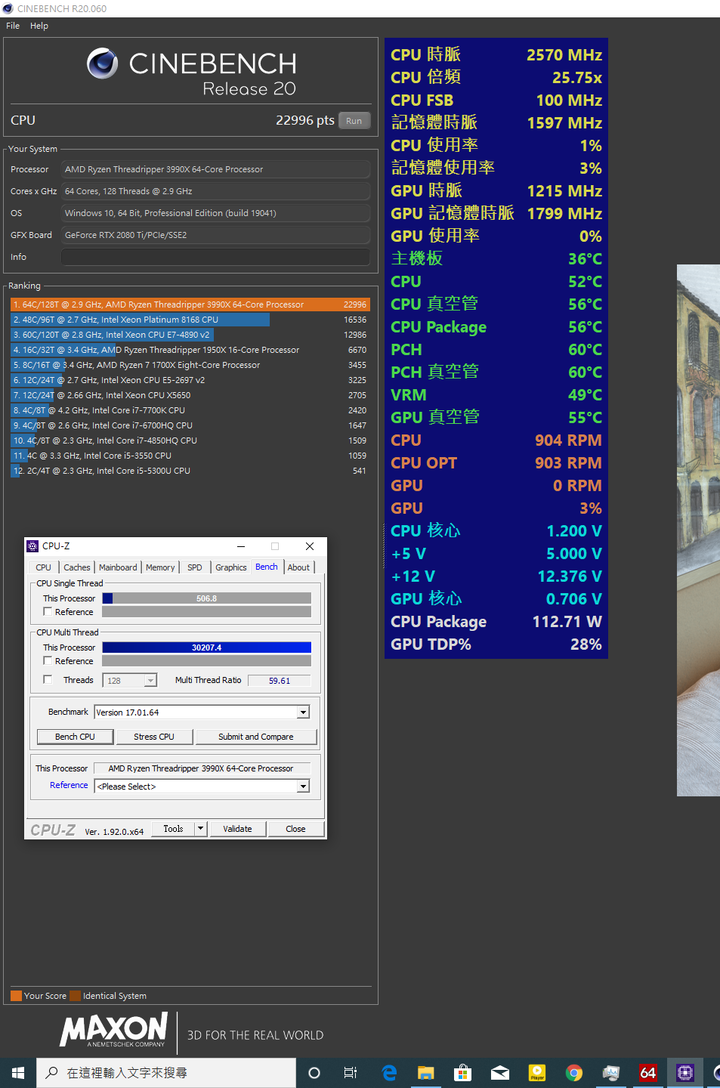Screen dimensions: 720x1088
Task: Select ranking row Core i7-7700K
Action: coord(190,410)
